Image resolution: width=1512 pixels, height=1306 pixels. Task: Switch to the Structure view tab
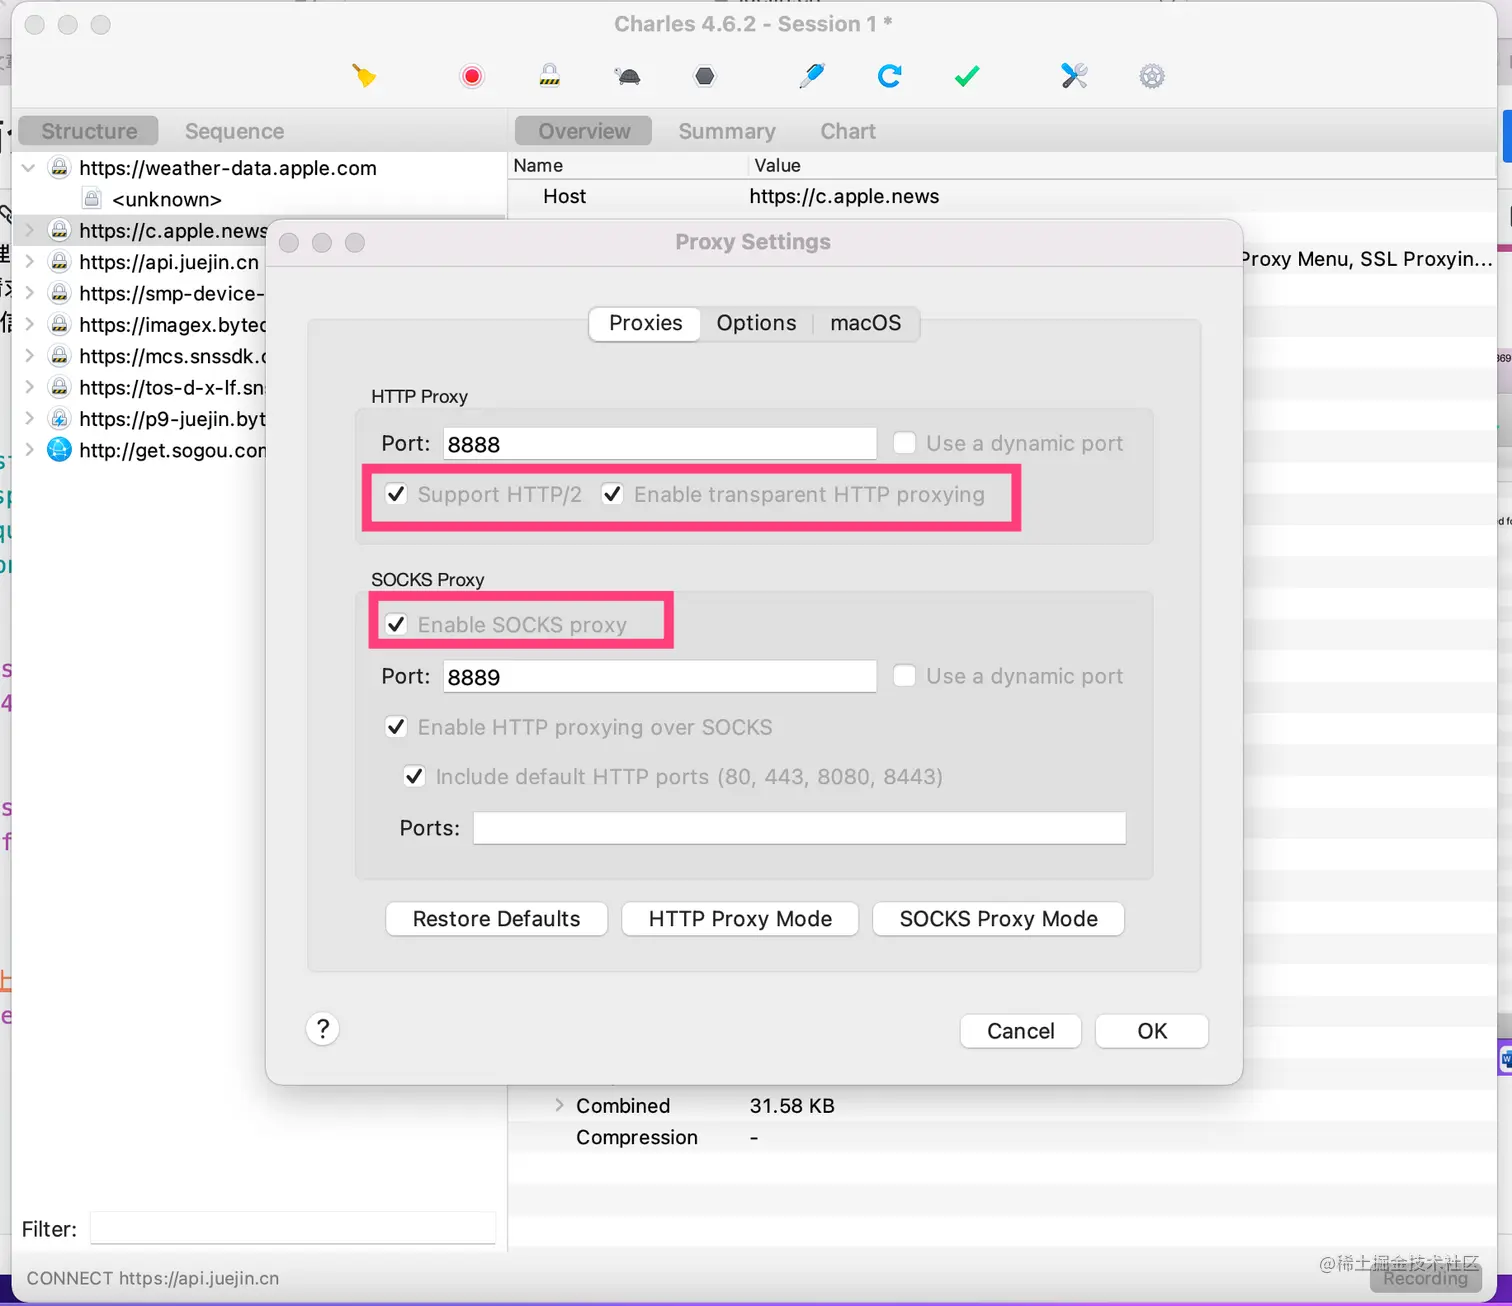(x=89, y=131)
